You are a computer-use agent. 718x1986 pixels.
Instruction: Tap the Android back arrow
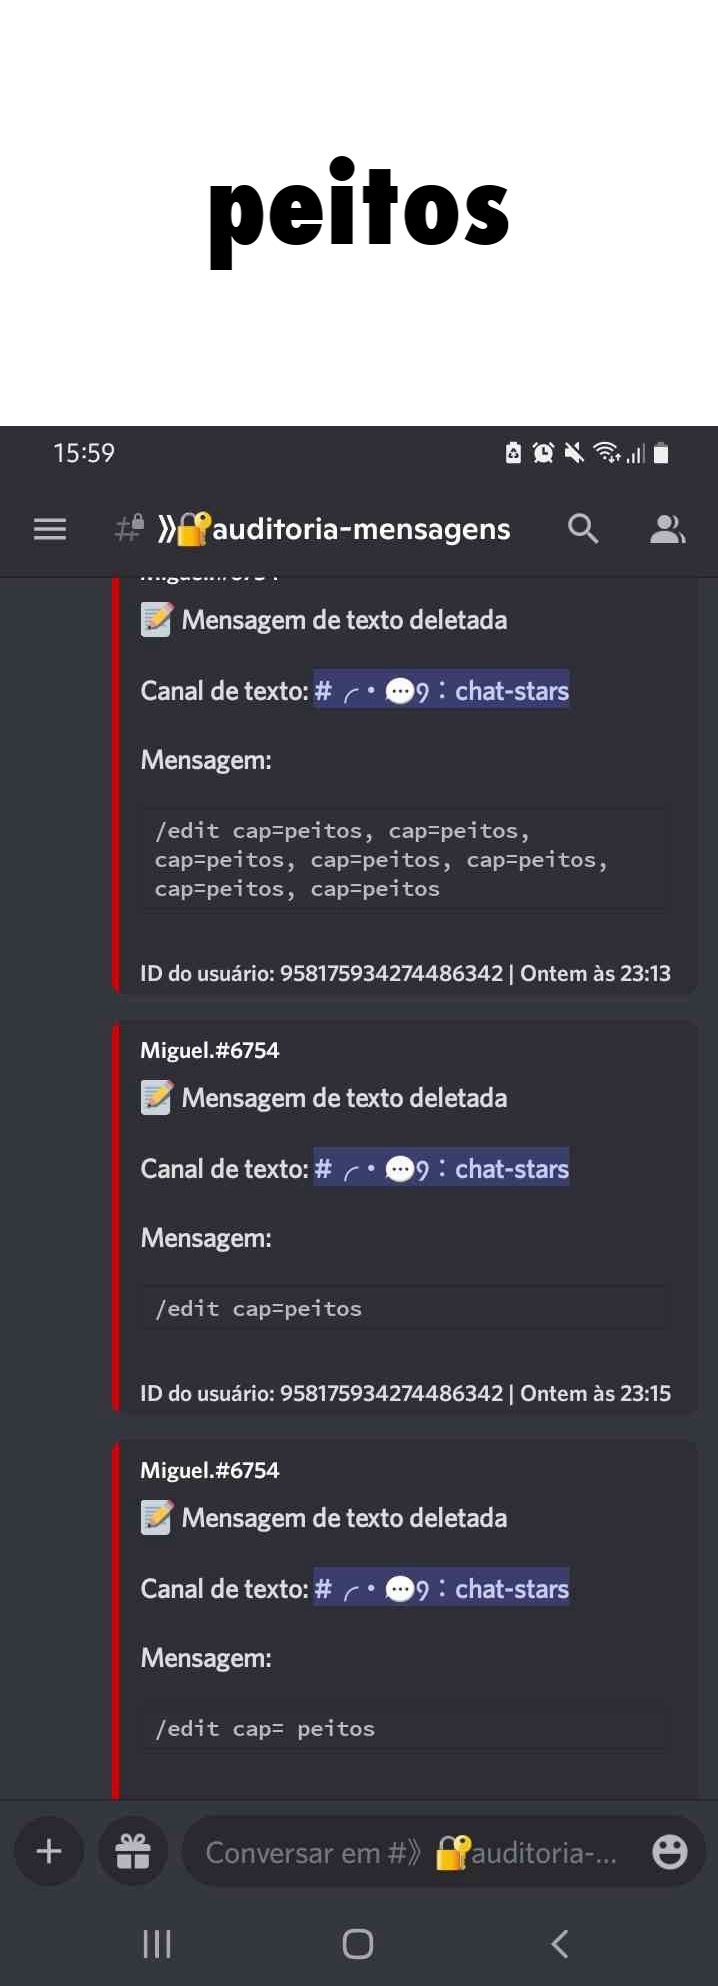click(x=560, y=1944)
